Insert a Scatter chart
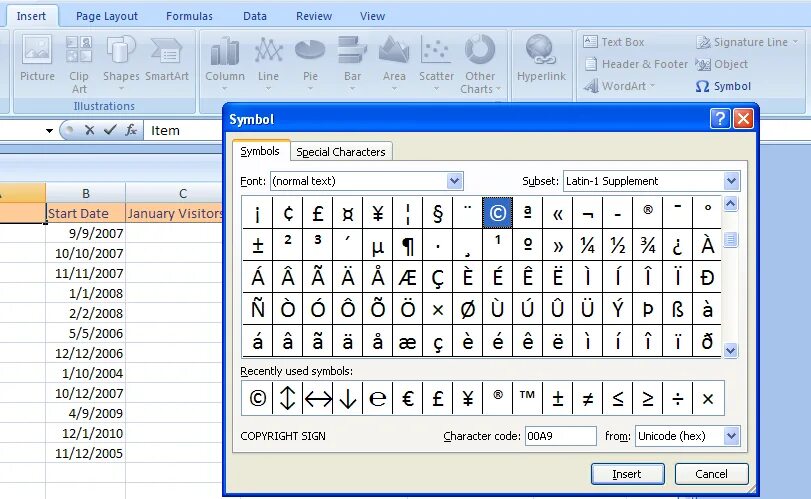Screen dimensions: 811x499 pyautogui.click(x=437, y=63)
